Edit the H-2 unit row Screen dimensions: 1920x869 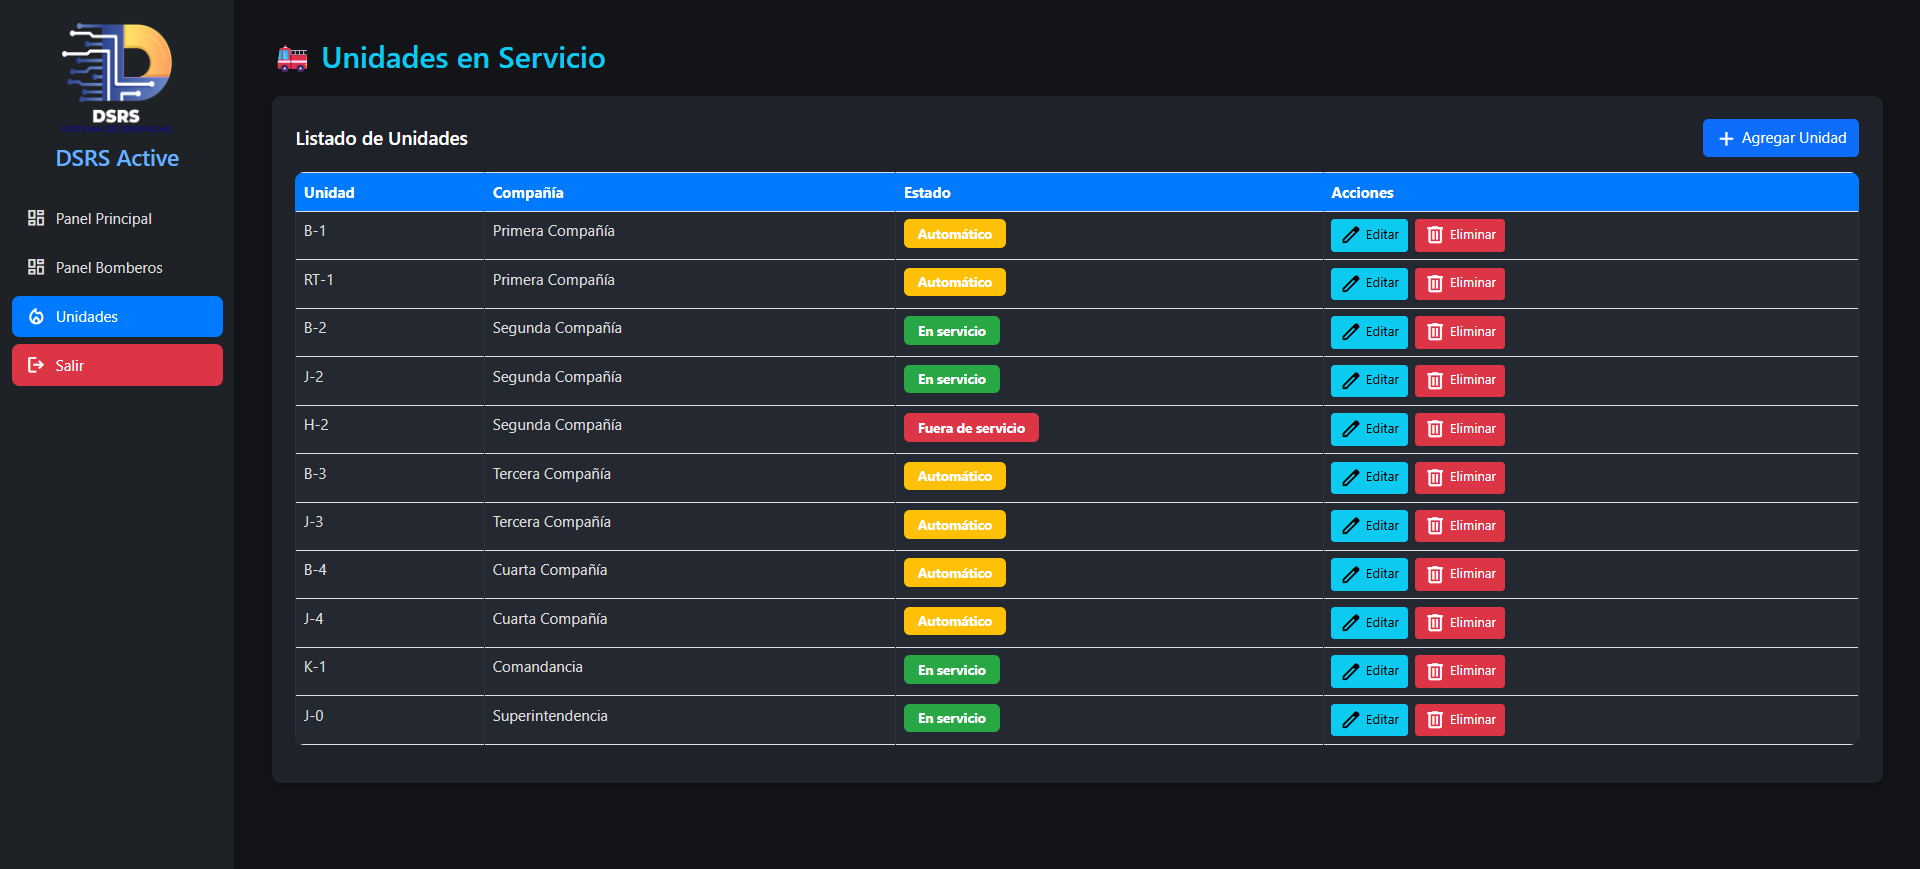tap(1368, 429)
